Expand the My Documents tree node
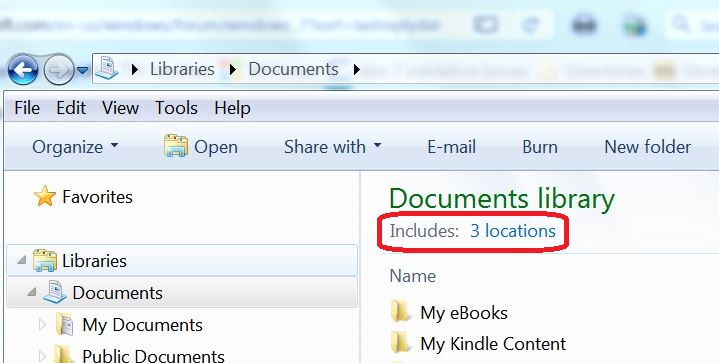The image size is (719, 363). point(42,324)
